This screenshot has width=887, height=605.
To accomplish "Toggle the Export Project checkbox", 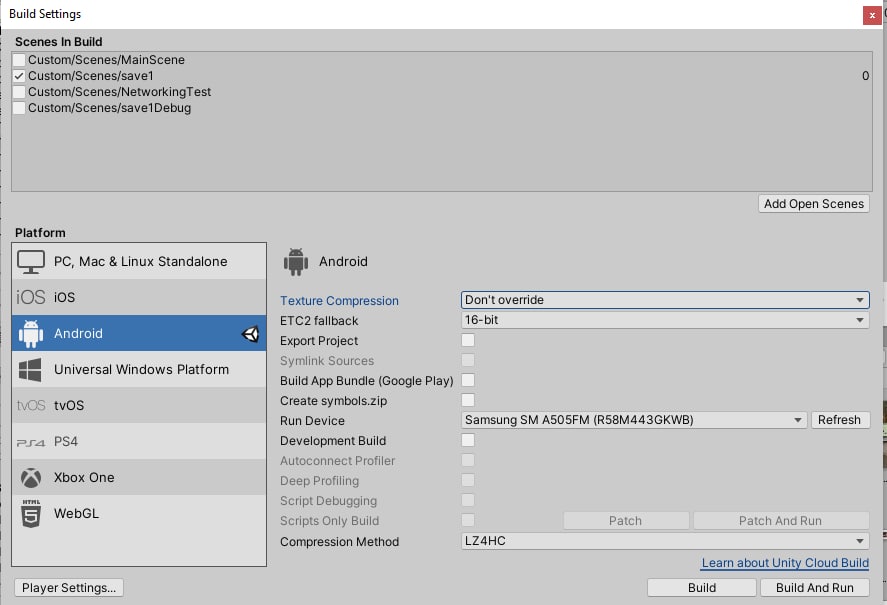I will pos(468,340).
